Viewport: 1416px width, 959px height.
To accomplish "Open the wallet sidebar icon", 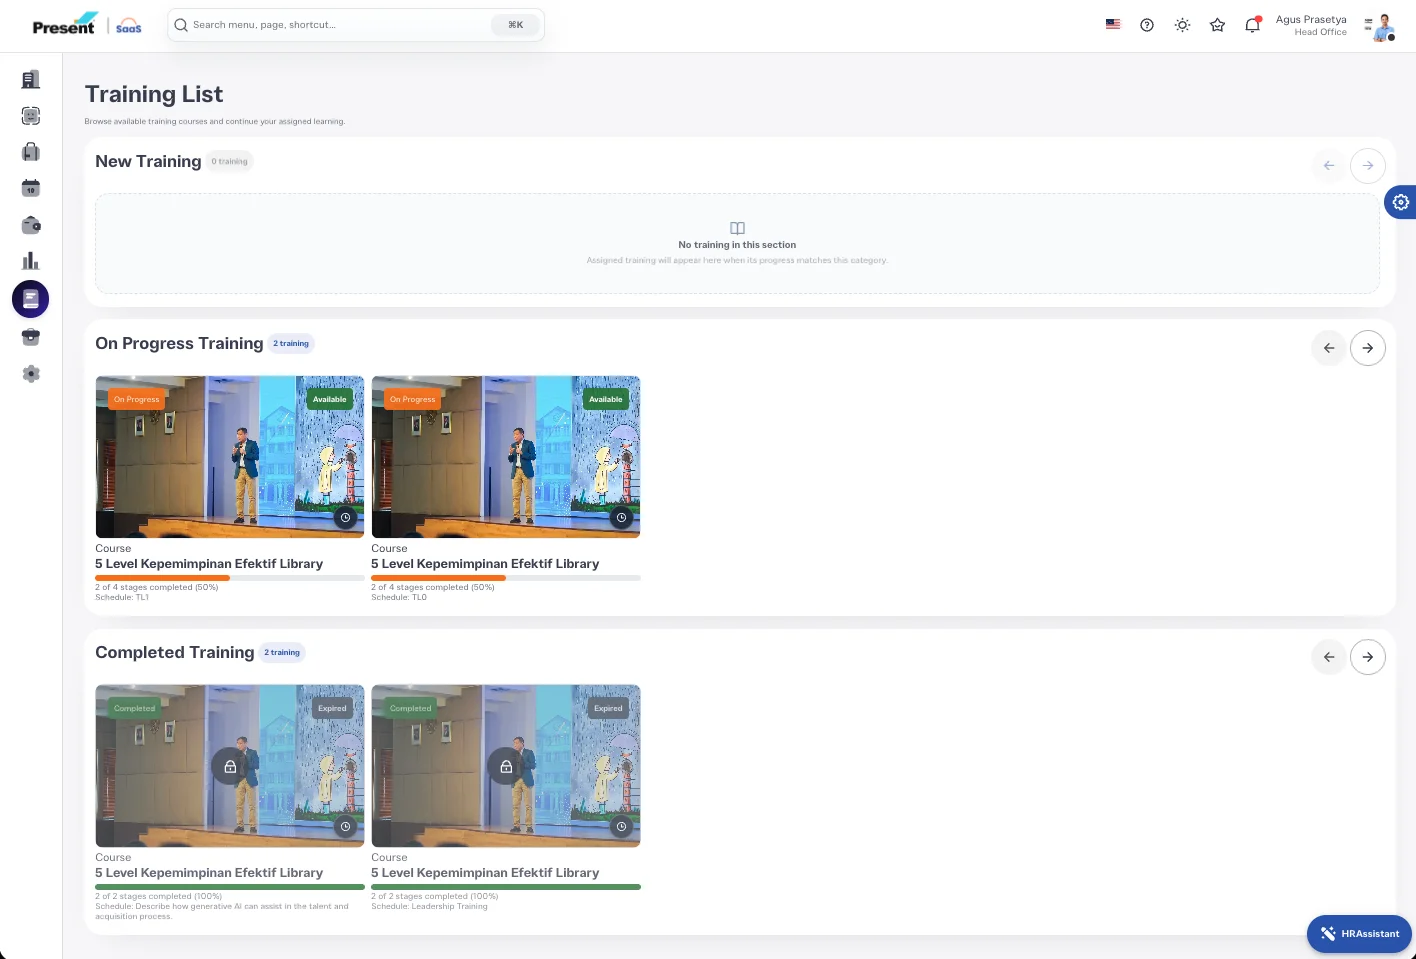I will point(31,225).
